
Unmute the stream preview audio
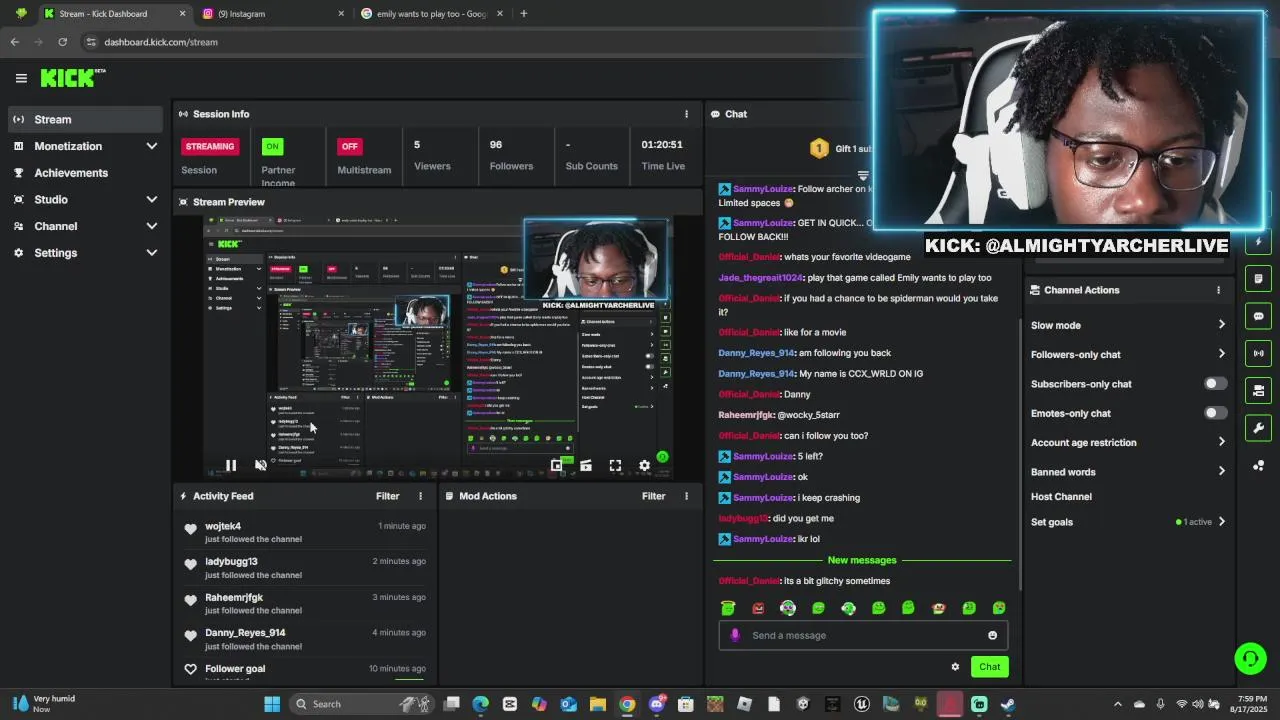[261, 465]
